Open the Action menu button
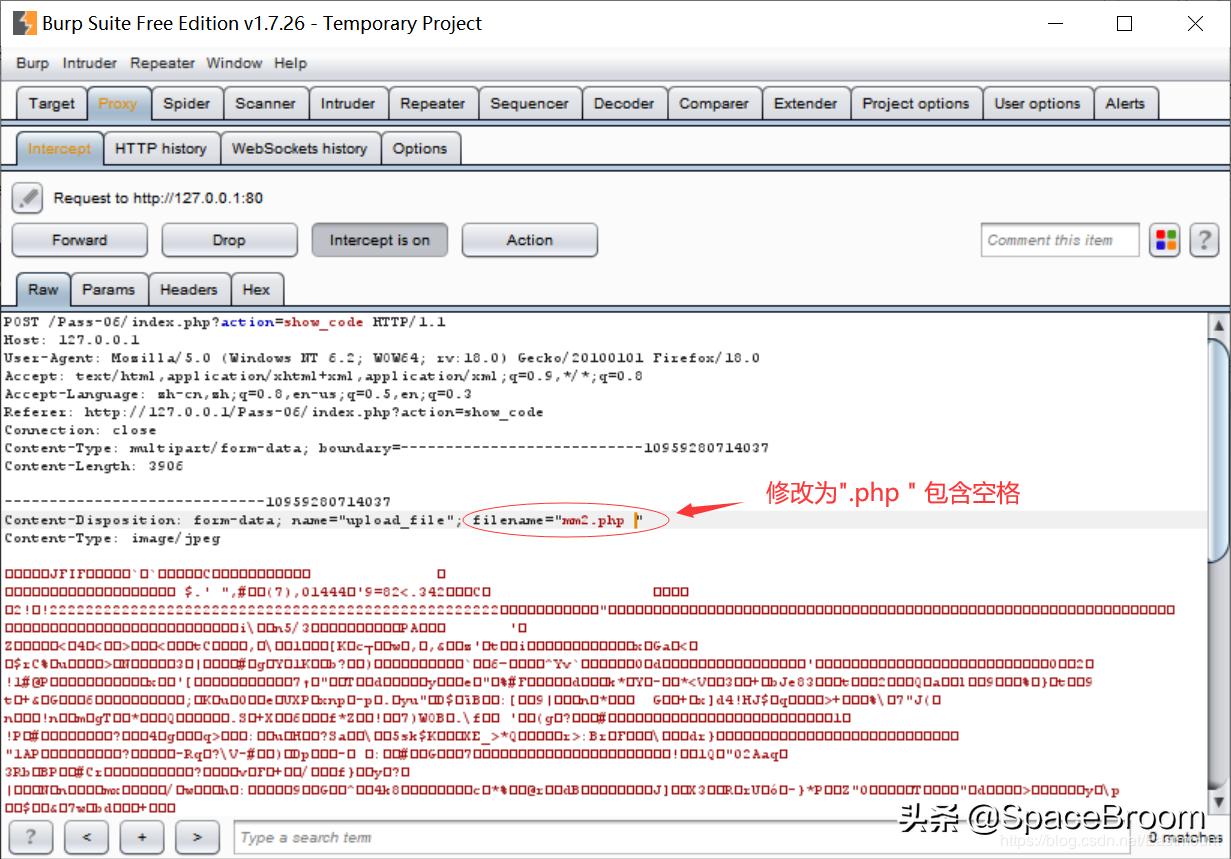 [x=530, y=240]
